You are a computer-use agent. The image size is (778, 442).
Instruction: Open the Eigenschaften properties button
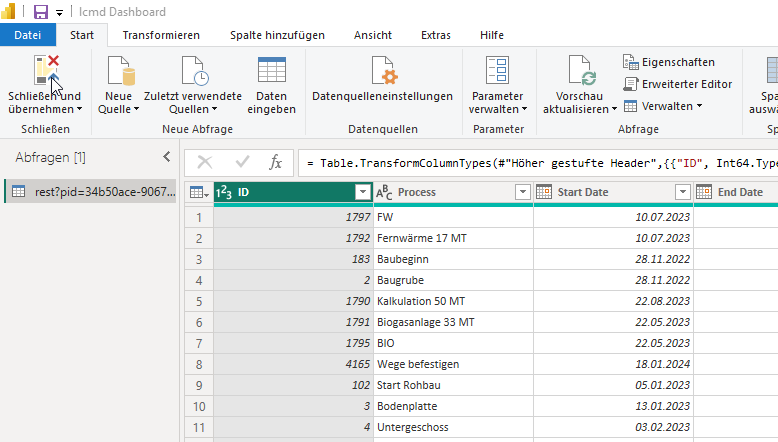tap(669, 62)
